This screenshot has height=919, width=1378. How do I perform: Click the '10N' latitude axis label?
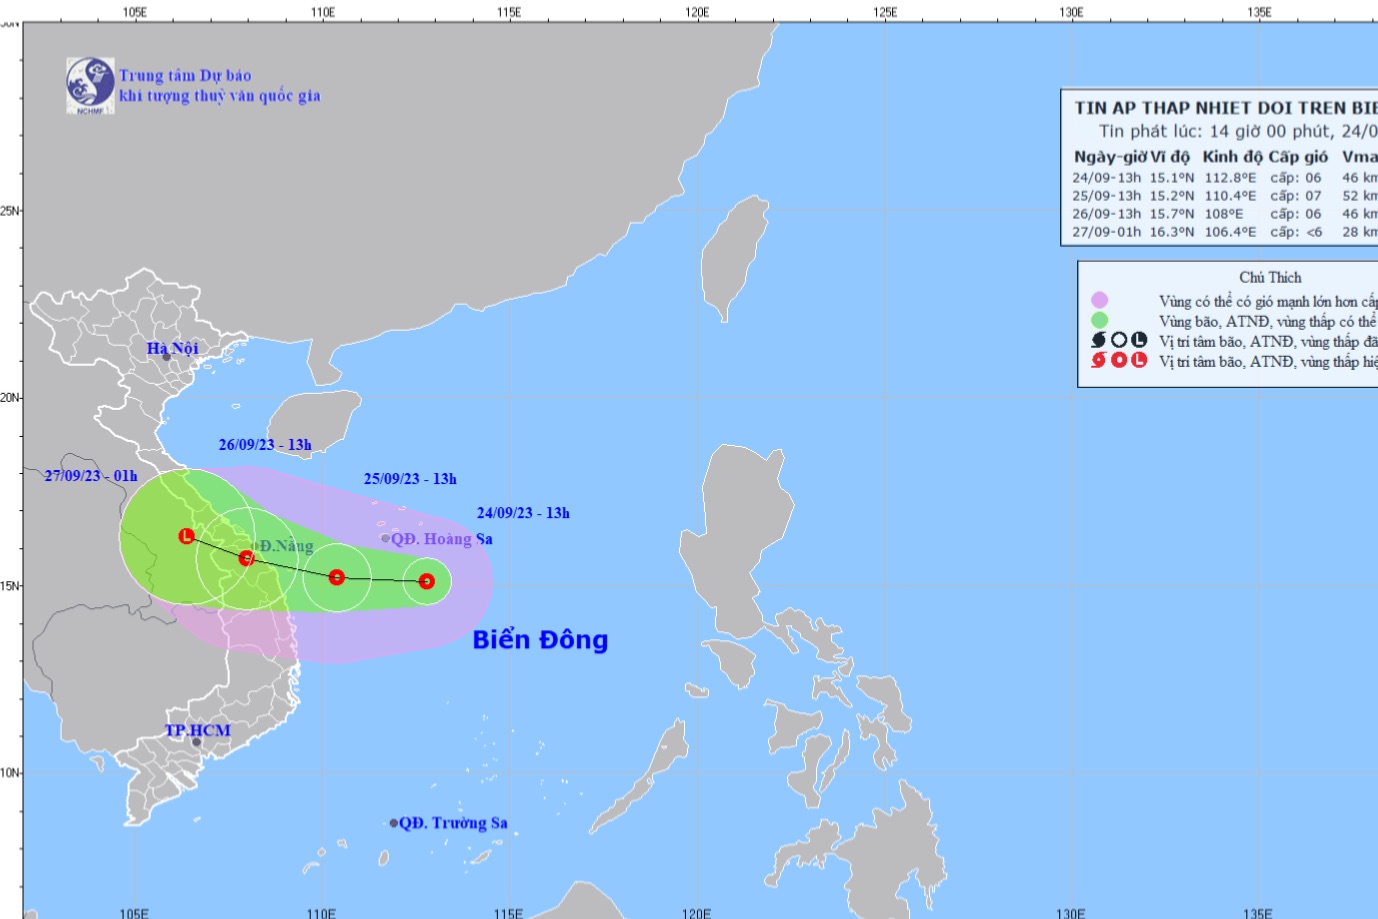click(x=9, y=773)
